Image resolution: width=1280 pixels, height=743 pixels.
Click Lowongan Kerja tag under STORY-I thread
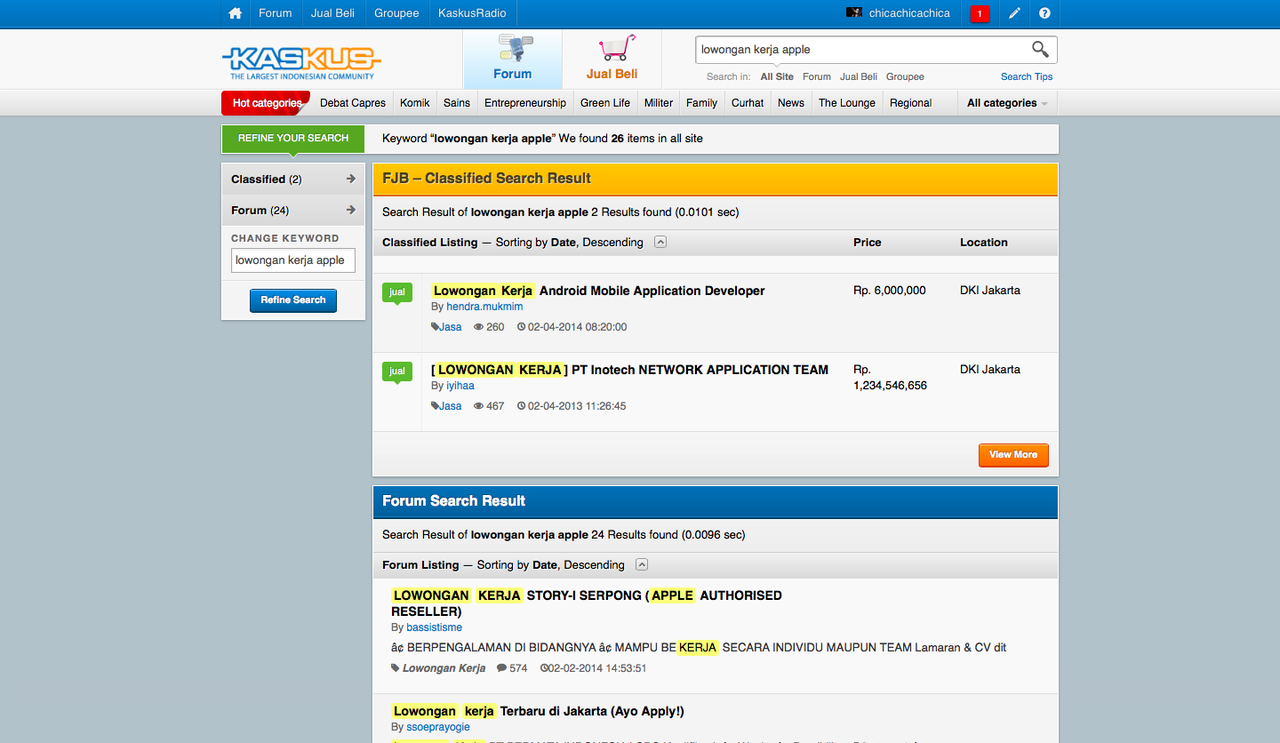(x=444, y=668)
